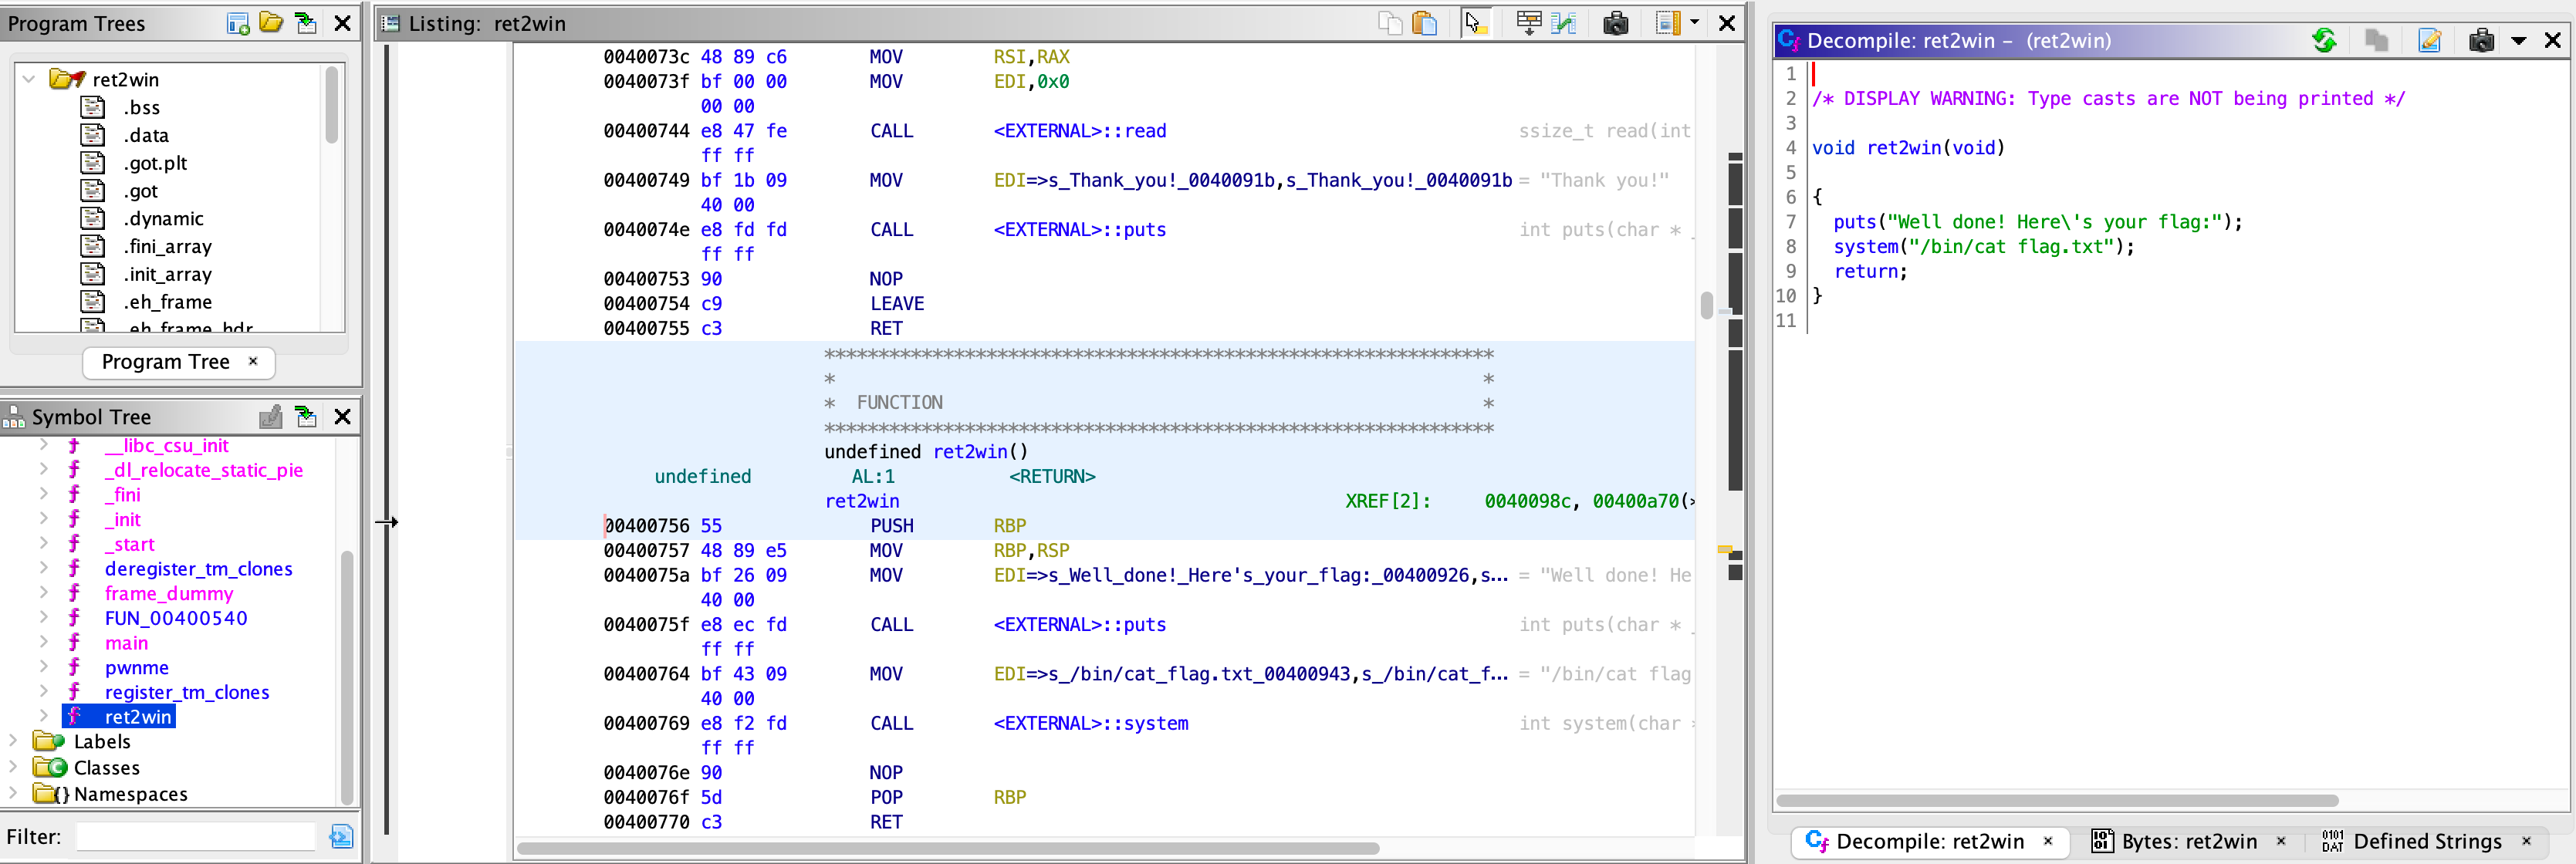Switch to the Defined Strings tab
The image size is (2576, 864).
coord(2426,841)
